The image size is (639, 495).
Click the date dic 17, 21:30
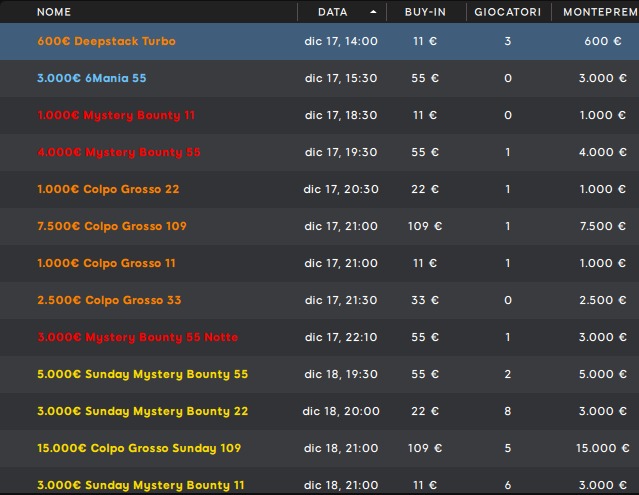click(341, 300)
